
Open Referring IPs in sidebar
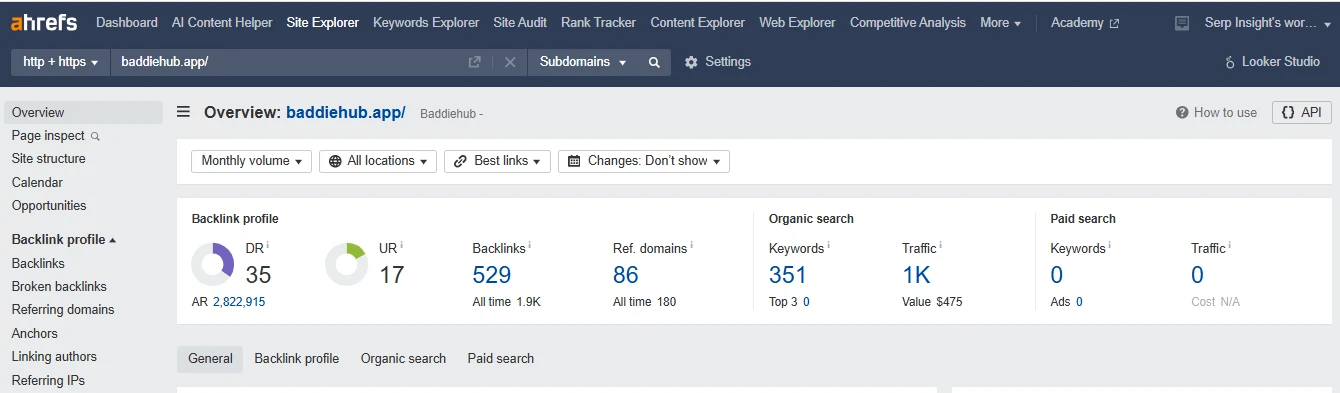tap(48, 381)
